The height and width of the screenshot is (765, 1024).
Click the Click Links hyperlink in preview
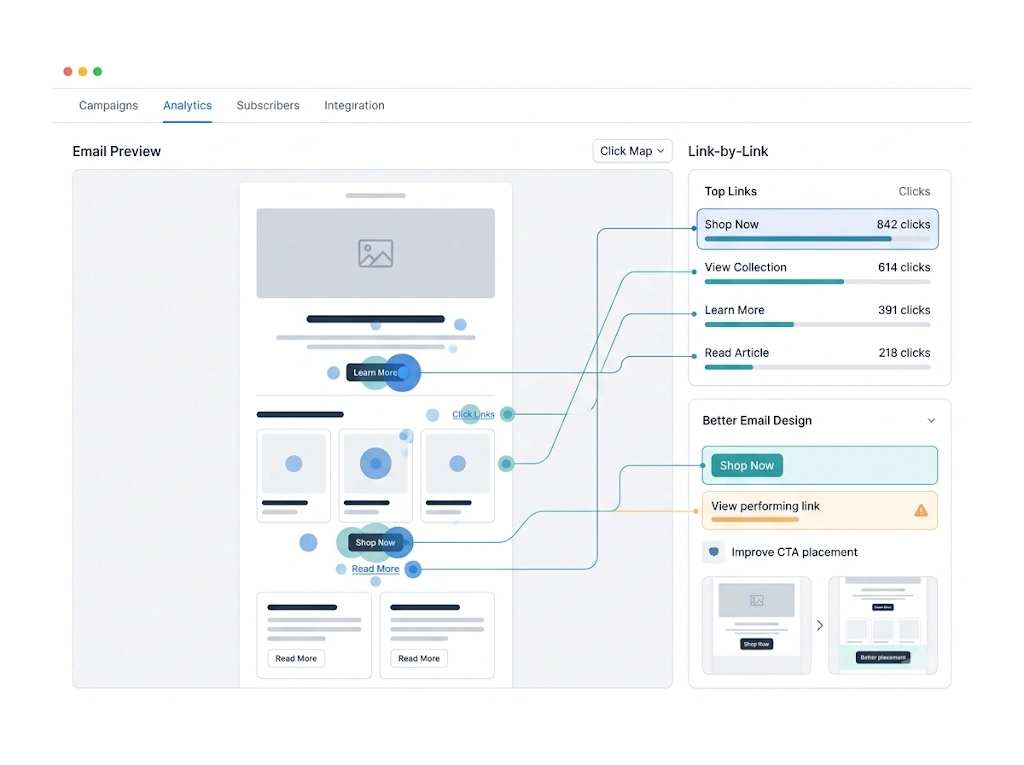pos(473,414)
